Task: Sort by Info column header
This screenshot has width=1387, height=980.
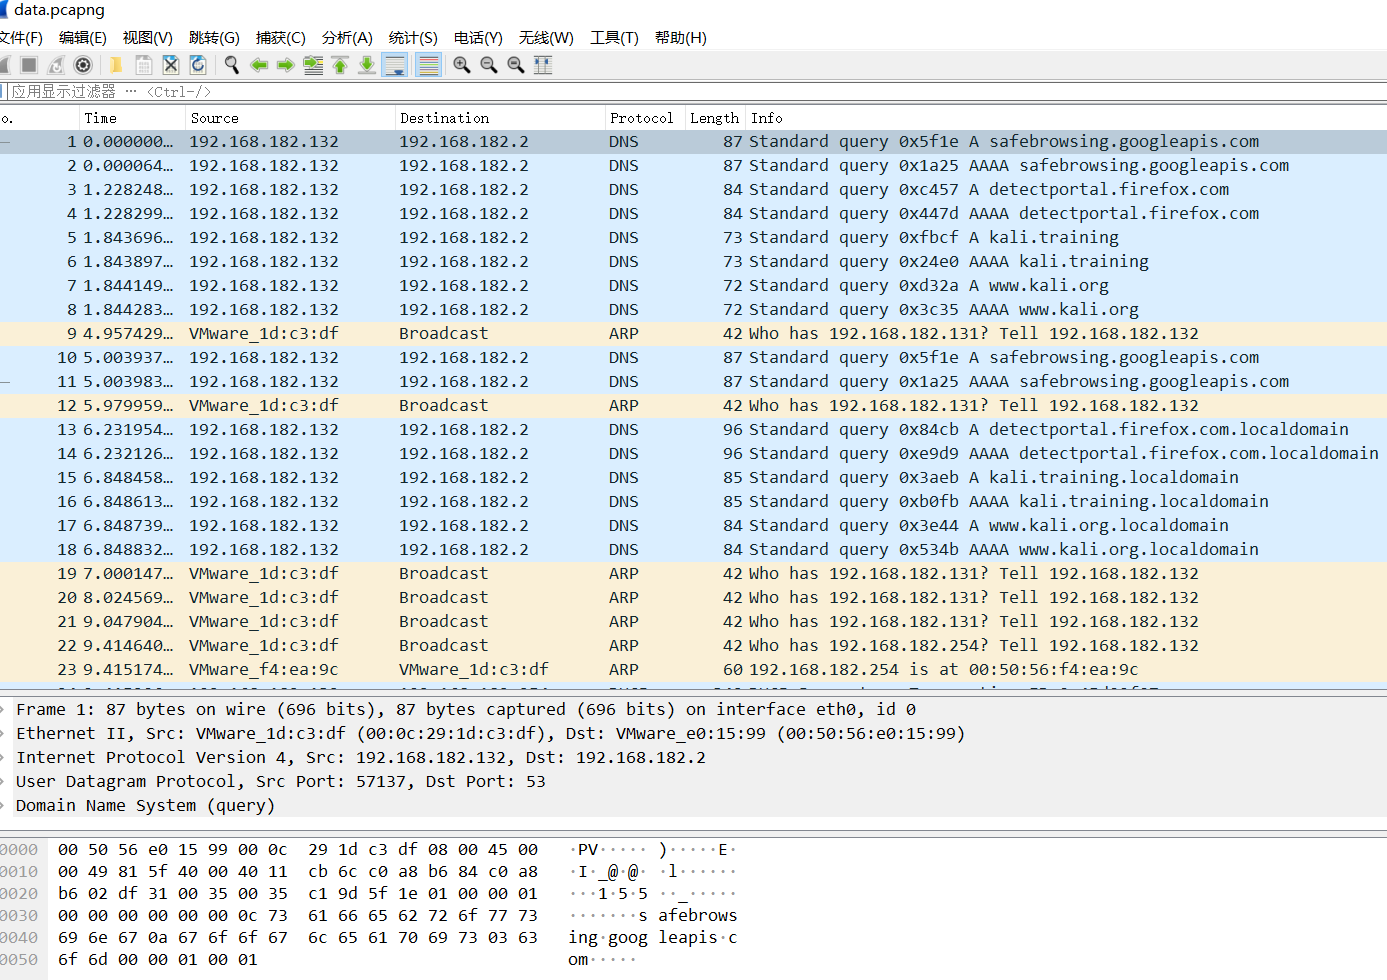Action: (1066, 118)
